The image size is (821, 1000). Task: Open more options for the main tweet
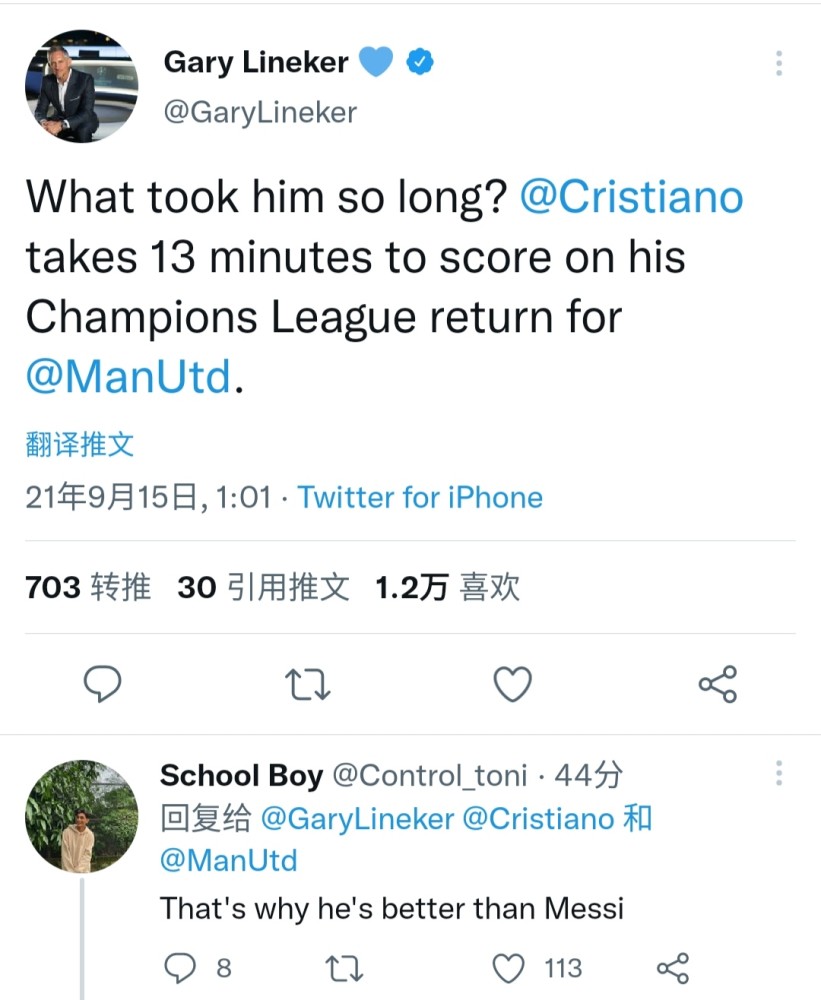tap(779, 64)
